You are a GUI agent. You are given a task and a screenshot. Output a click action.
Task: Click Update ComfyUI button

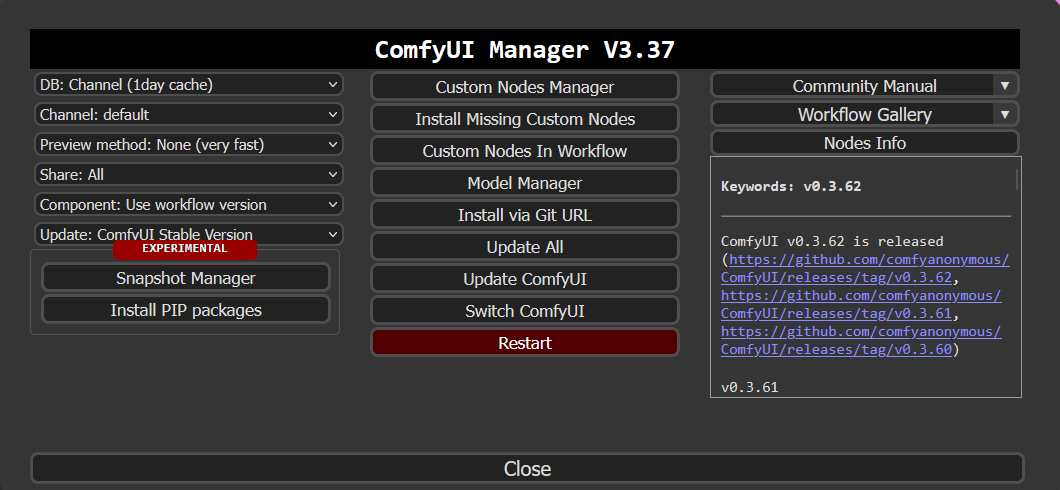click(x=525, y=279)
